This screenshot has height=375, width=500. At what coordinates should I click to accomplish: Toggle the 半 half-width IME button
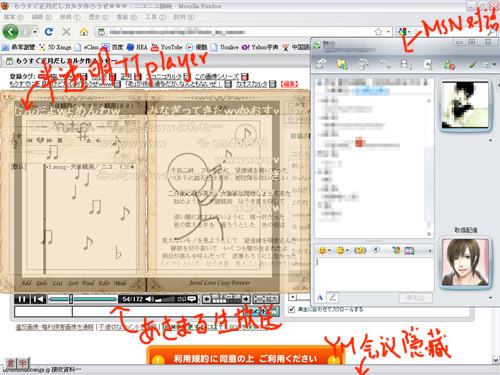tap(23, 363)
